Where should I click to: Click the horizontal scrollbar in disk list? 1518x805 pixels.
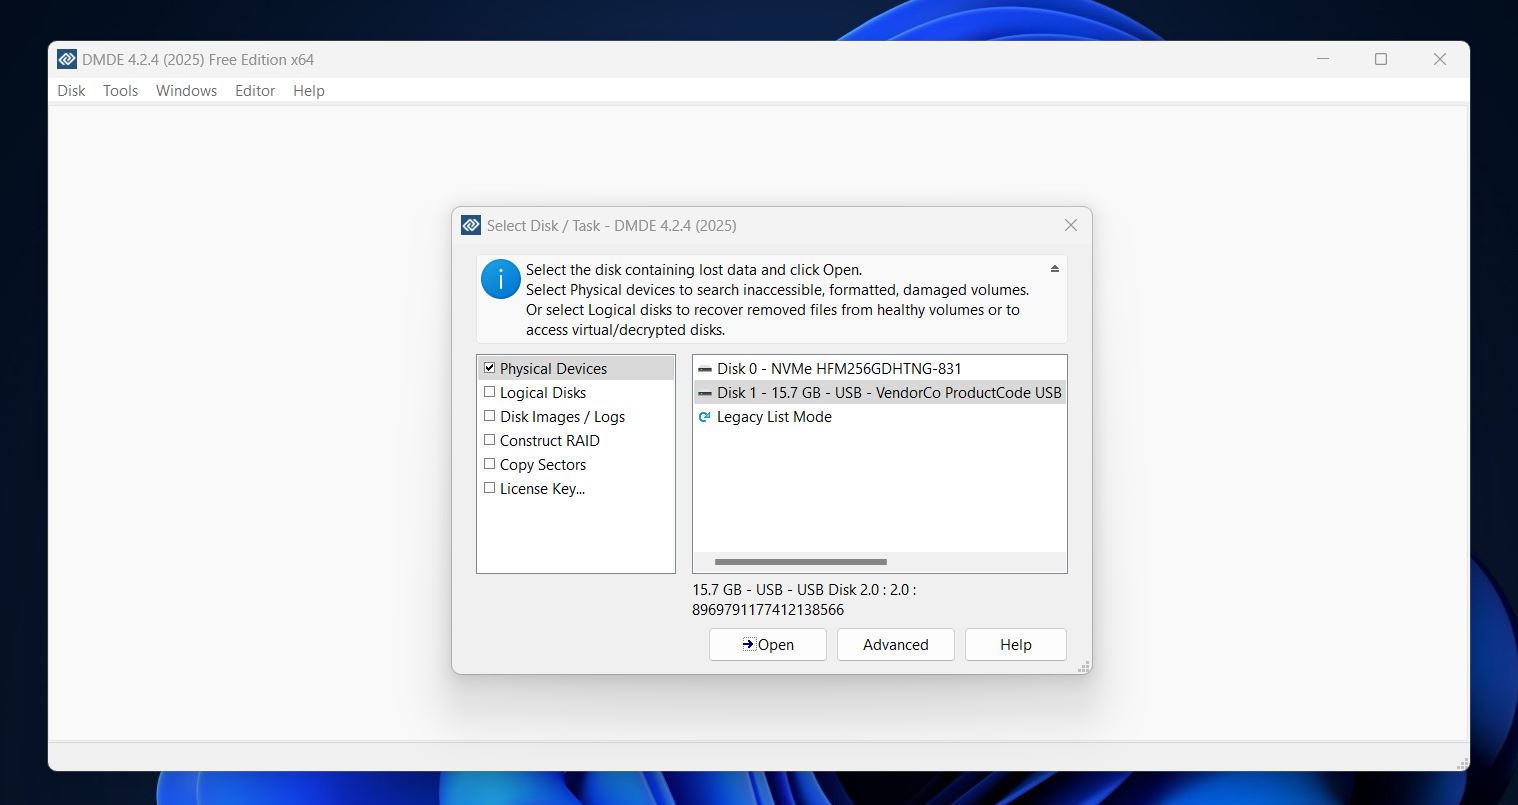click(x=801, y=562)
